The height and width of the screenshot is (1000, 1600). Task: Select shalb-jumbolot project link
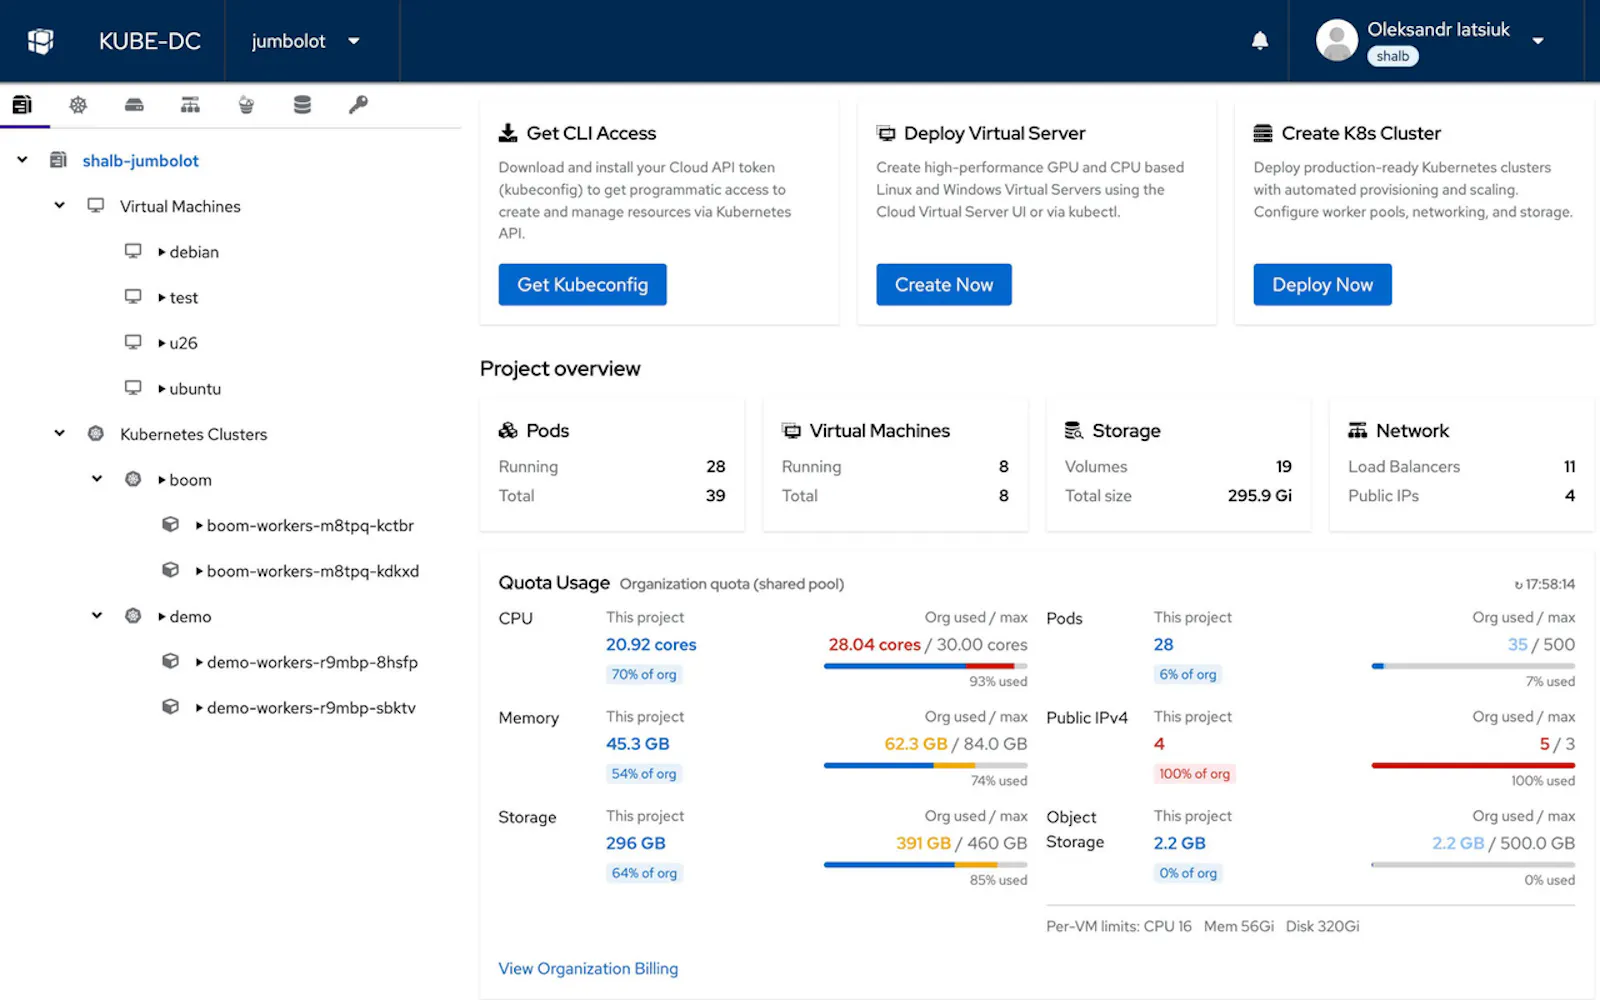pos(140,160)
